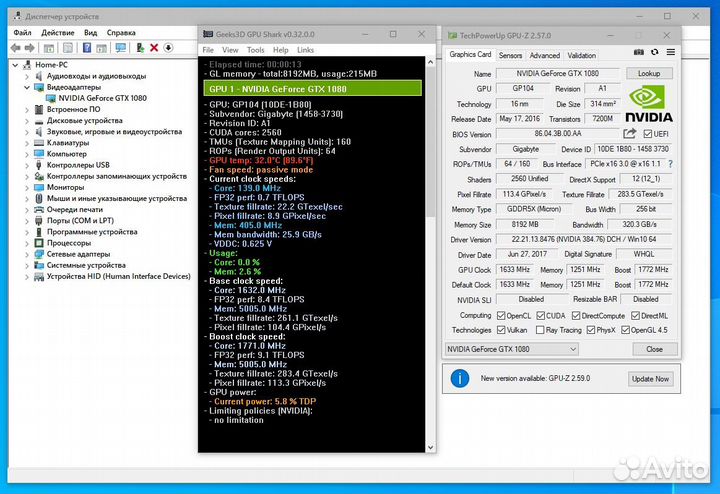The height and width of the screenshot is (494, 720).
Task: Open the Tools menu in GPU Shark
Action: point(255,50)
